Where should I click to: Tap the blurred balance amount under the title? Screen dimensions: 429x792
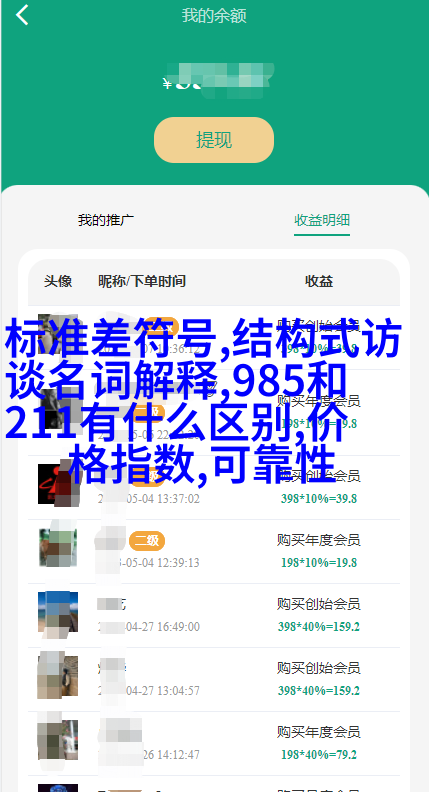218,81
